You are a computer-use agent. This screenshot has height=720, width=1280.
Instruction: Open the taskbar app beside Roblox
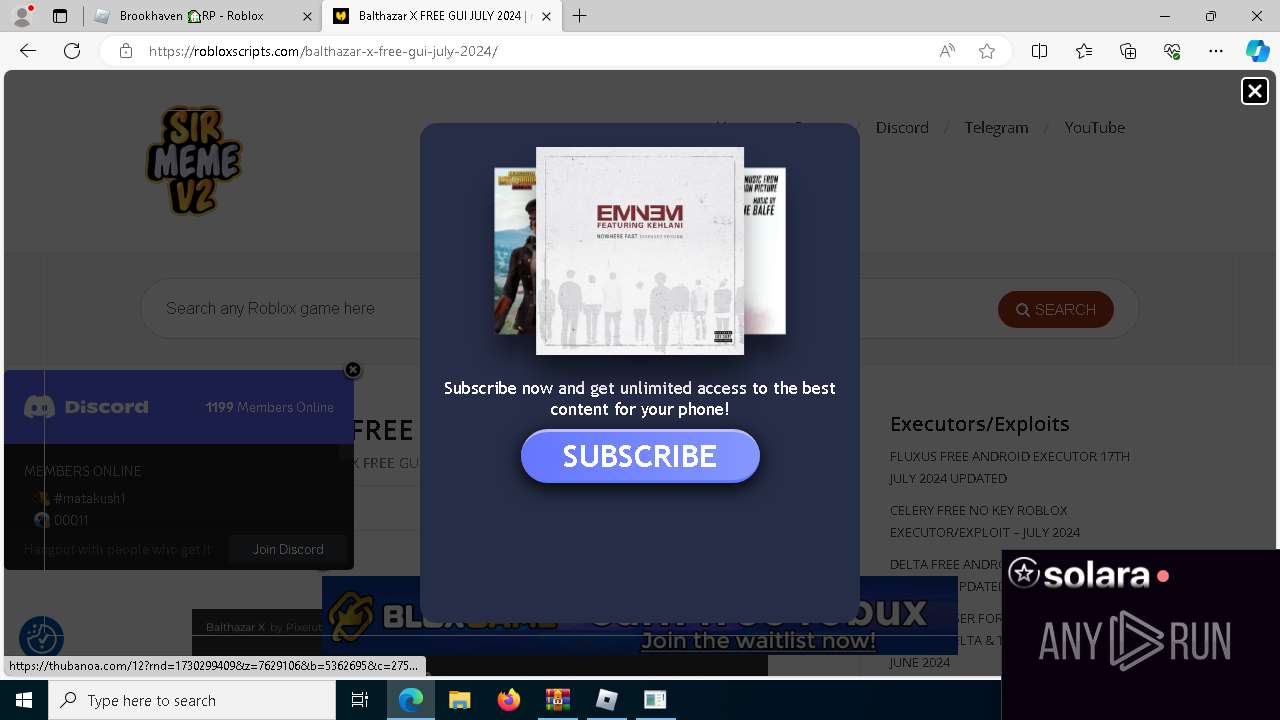click(655, 700)
